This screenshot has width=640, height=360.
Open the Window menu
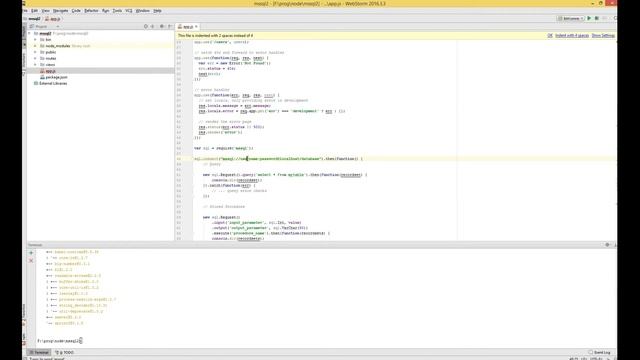142,11
